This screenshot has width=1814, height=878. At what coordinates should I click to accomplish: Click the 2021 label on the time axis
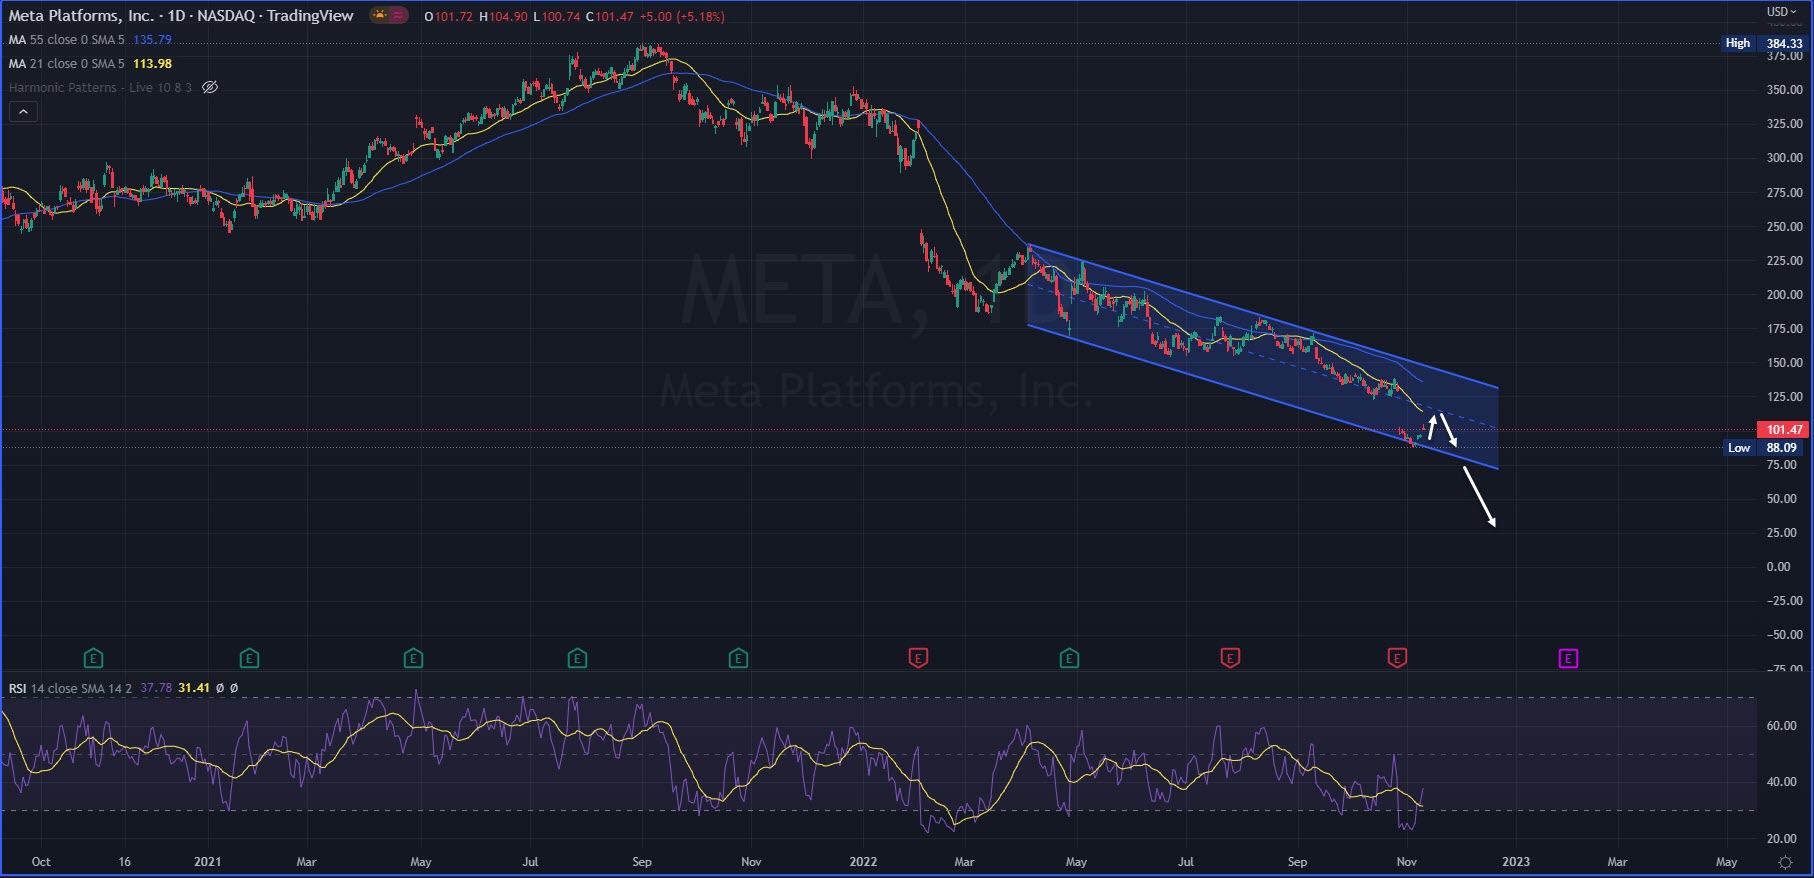click(x=207, y=862)
